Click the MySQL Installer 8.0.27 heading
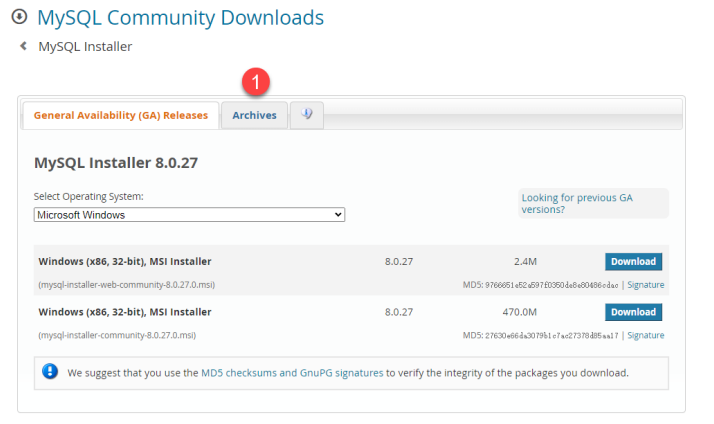The height and width of the screenshot is (424, 714). tap(116, 163)
